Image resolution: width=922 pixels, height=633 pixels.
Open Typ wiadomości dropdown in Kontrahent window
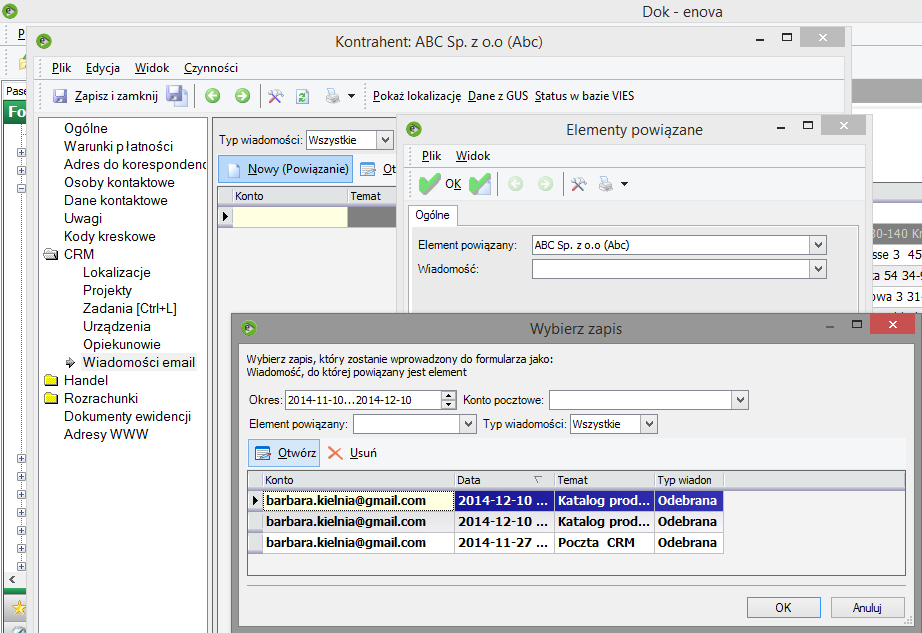pyautogui.click(x=385, y=140)
